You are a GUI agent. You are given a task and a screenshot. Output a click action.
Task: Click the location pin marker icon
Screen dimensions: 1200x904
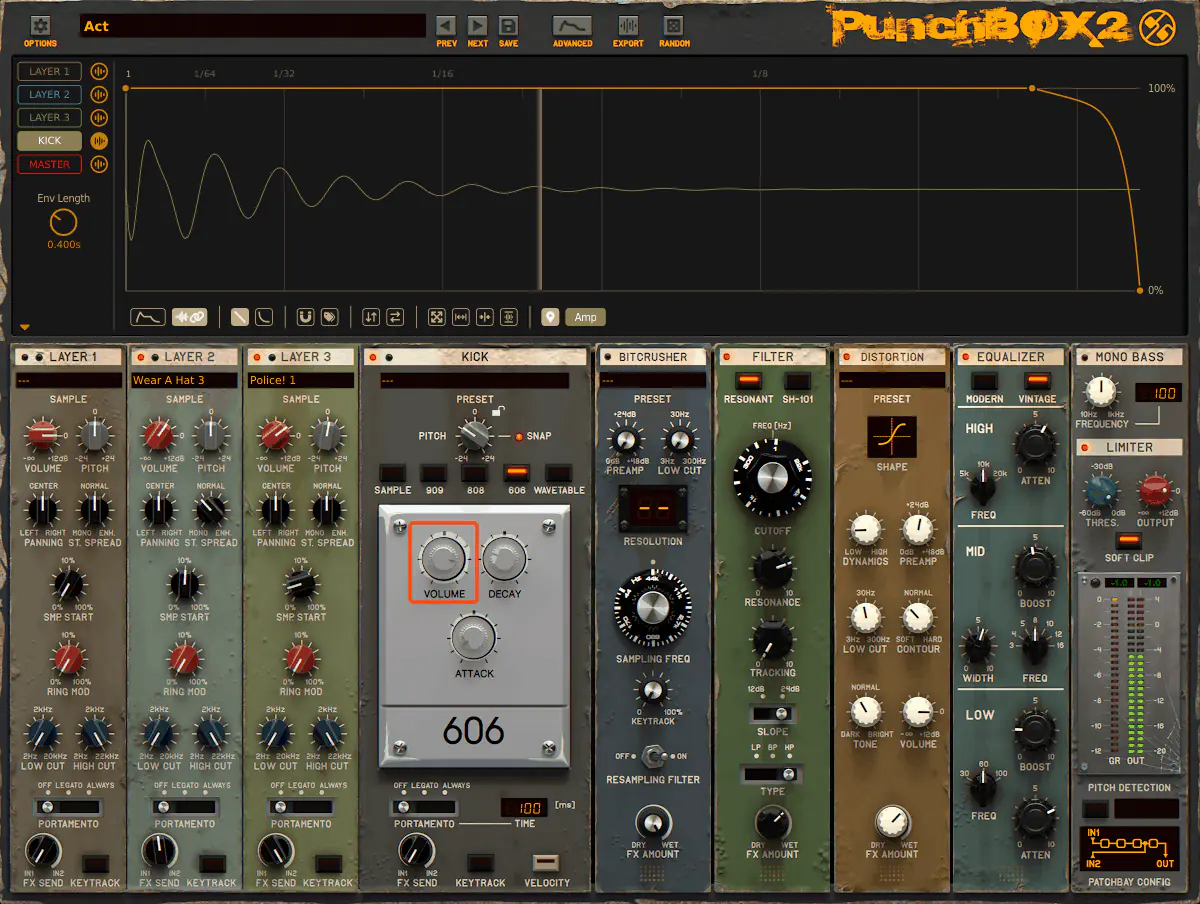click(x=550, y=317)
